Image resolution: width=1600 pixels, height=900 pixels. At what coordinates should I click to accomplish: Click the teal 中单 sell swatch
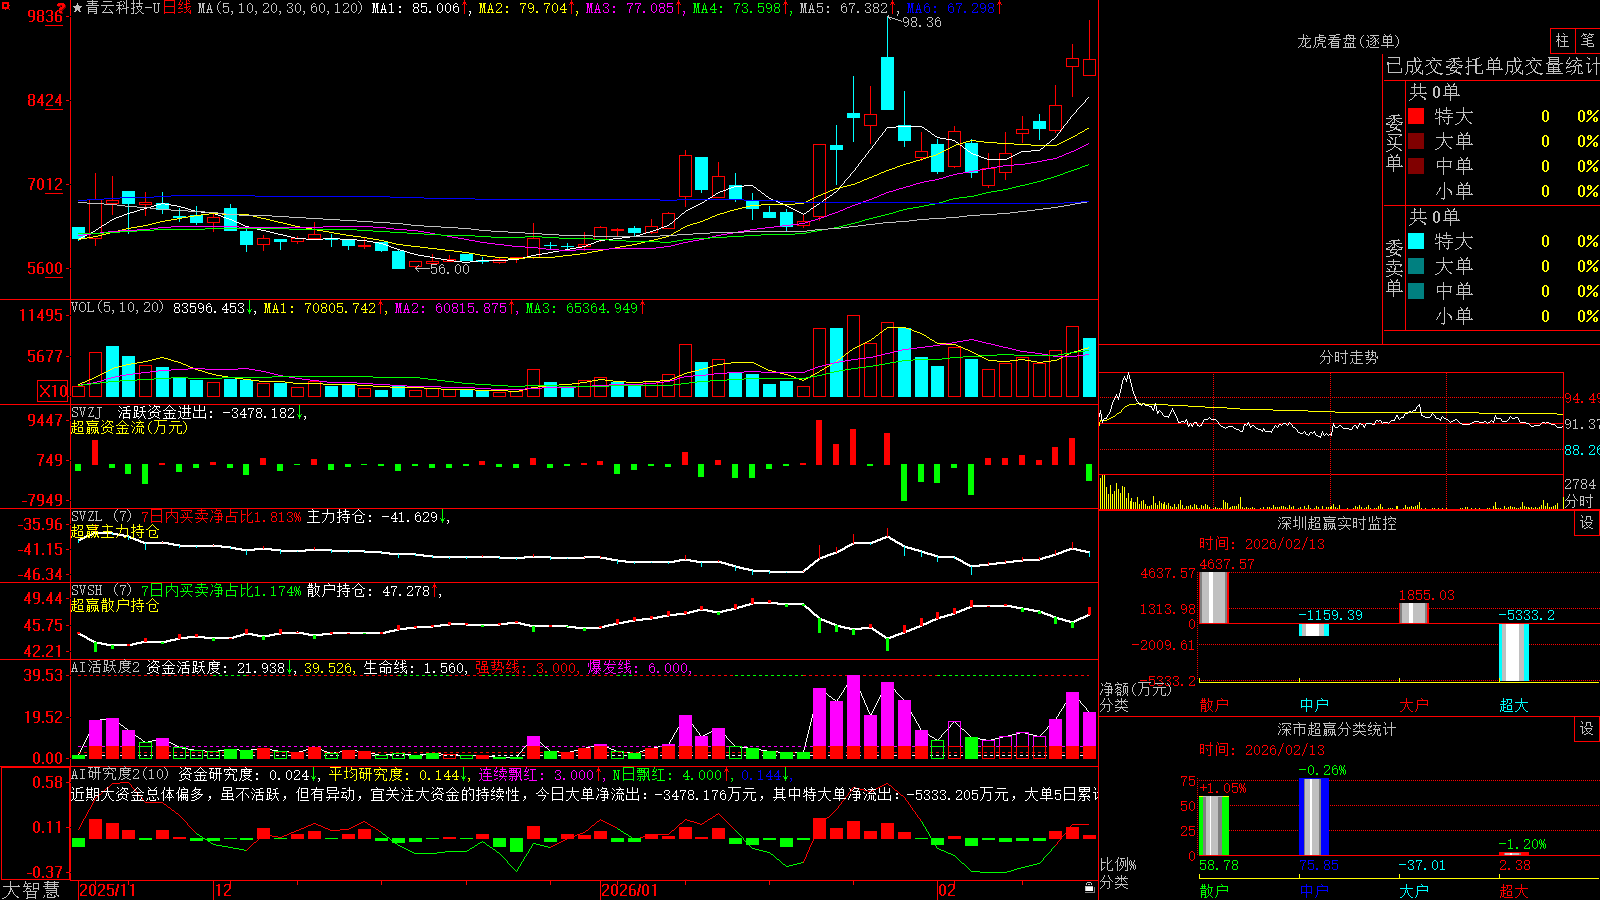(1416, 291)
